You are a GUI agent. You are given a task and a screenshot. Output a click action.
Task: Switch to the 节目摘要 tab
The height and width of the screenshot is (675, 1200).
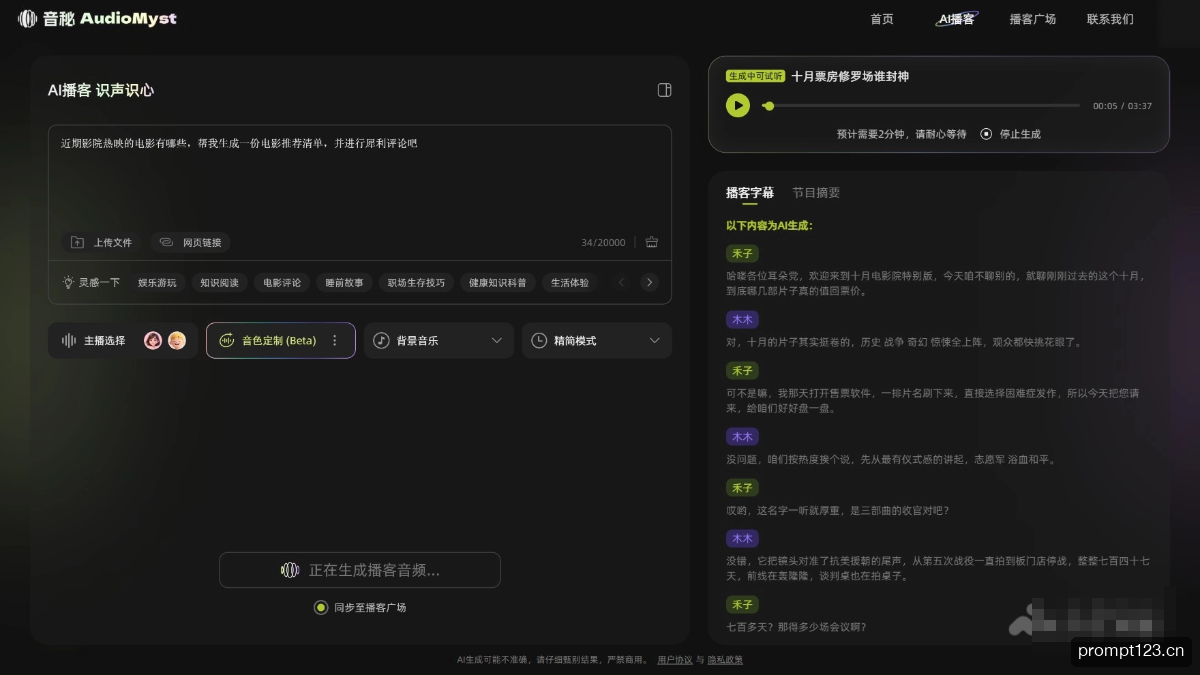pos(816,193)
